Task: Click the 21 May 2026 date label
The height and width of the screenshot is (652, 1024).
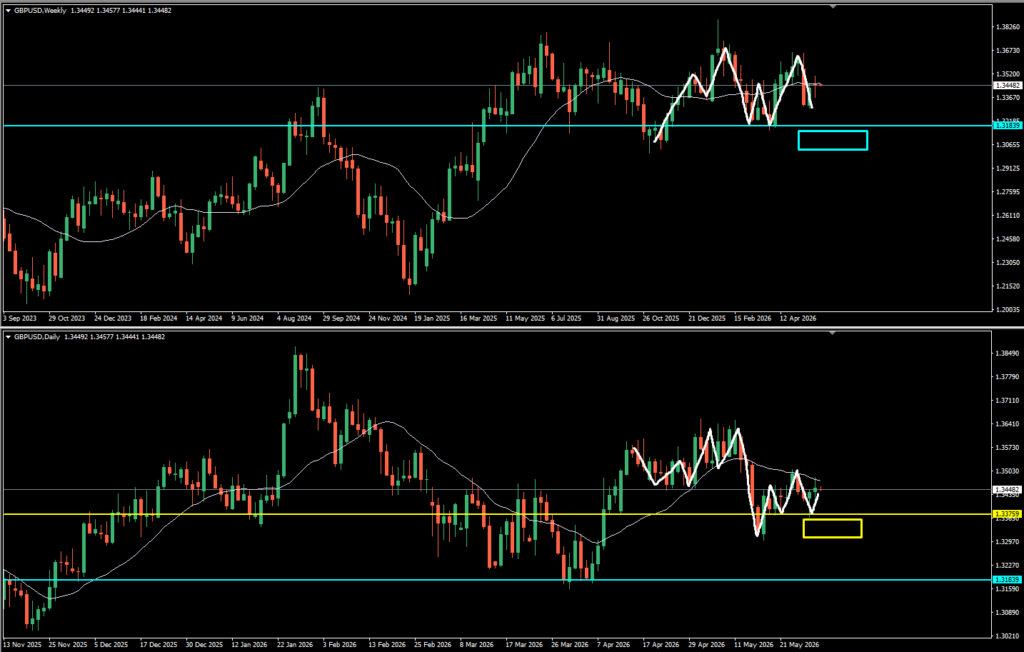Action: click(x=799, y=644)
